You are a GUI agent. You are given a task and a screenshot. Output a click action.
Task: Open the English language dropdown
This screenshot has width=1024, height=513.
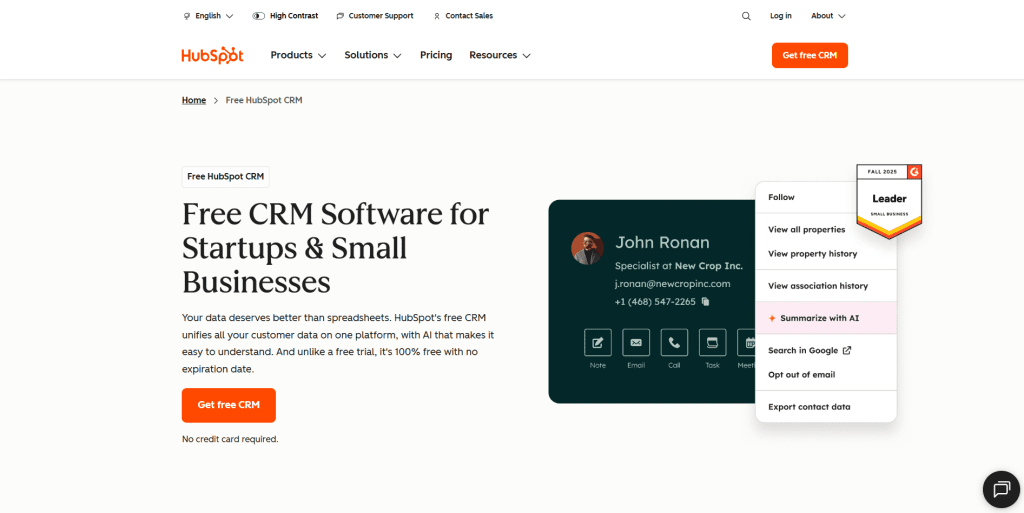208,16
